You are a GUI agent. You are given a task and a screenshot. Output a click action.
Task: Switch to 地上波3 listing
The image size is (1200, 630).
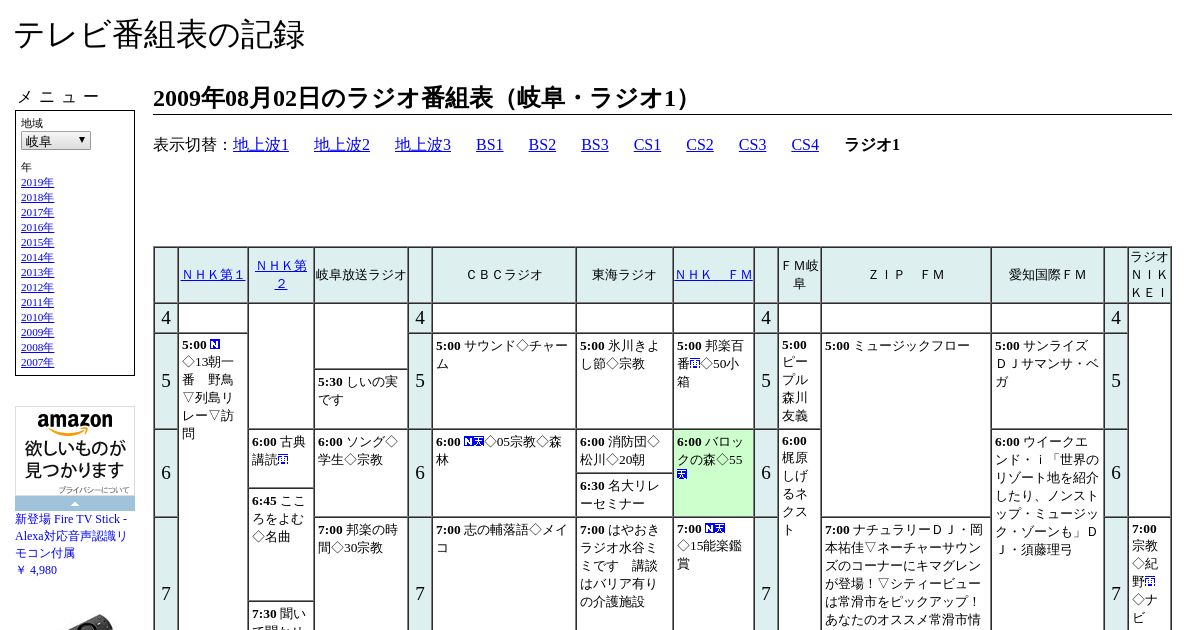(x=423, y=145)
